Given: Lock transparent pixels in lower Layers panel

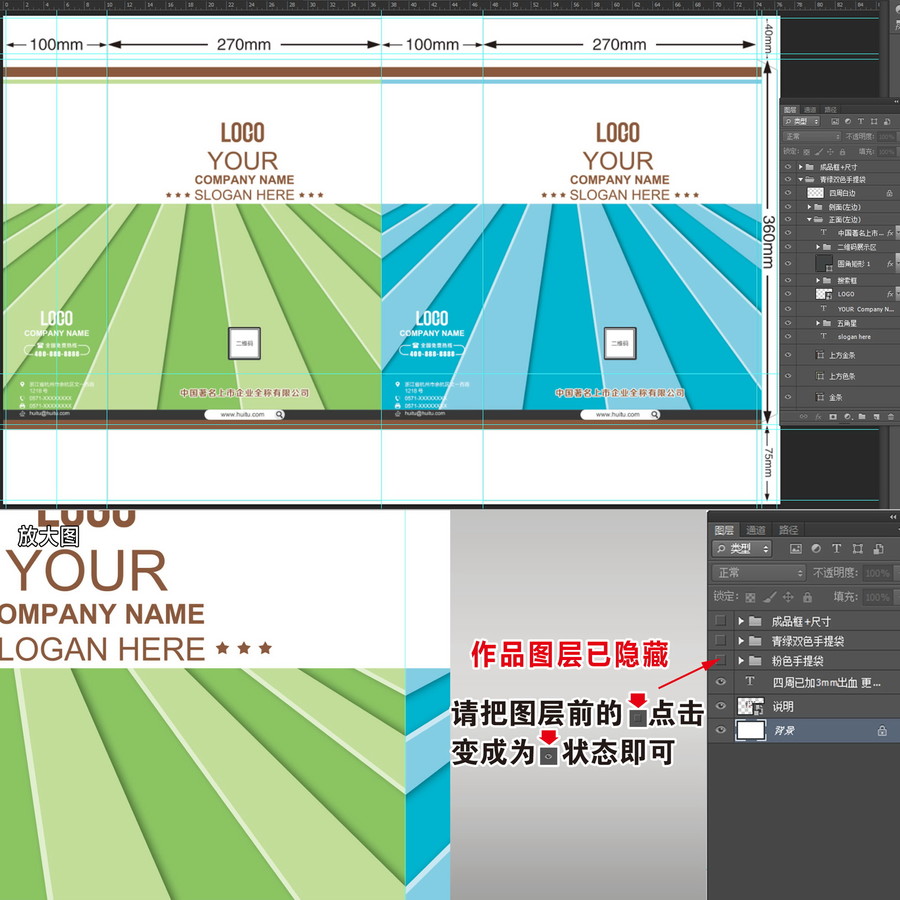Looking at the screenshot, I should click(750, 598).
